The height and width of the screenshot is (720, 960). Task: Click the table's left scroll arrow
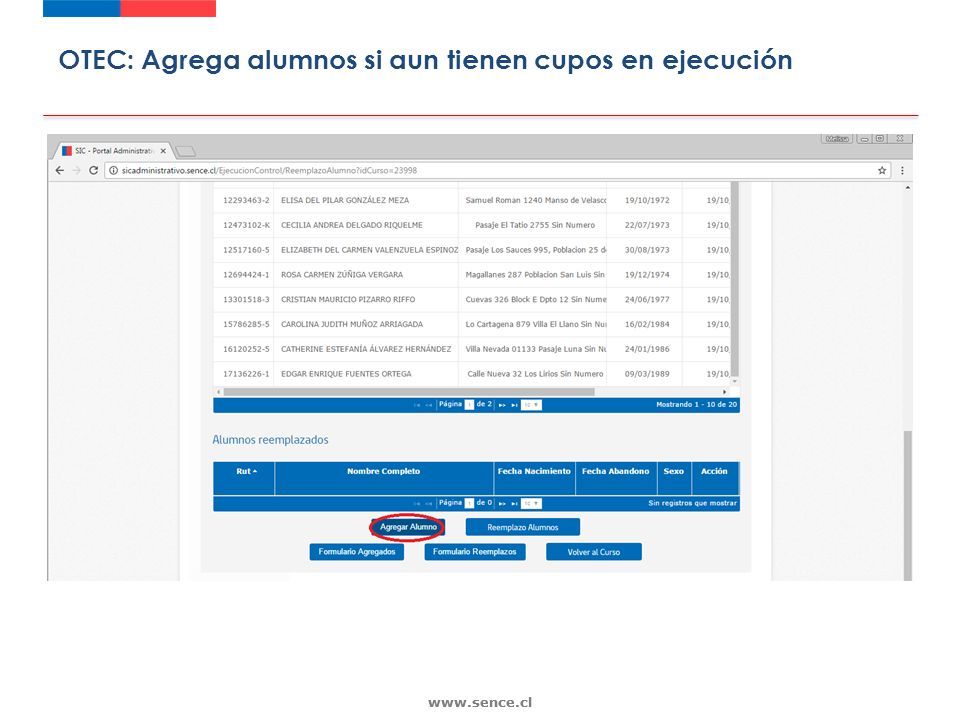219,392
